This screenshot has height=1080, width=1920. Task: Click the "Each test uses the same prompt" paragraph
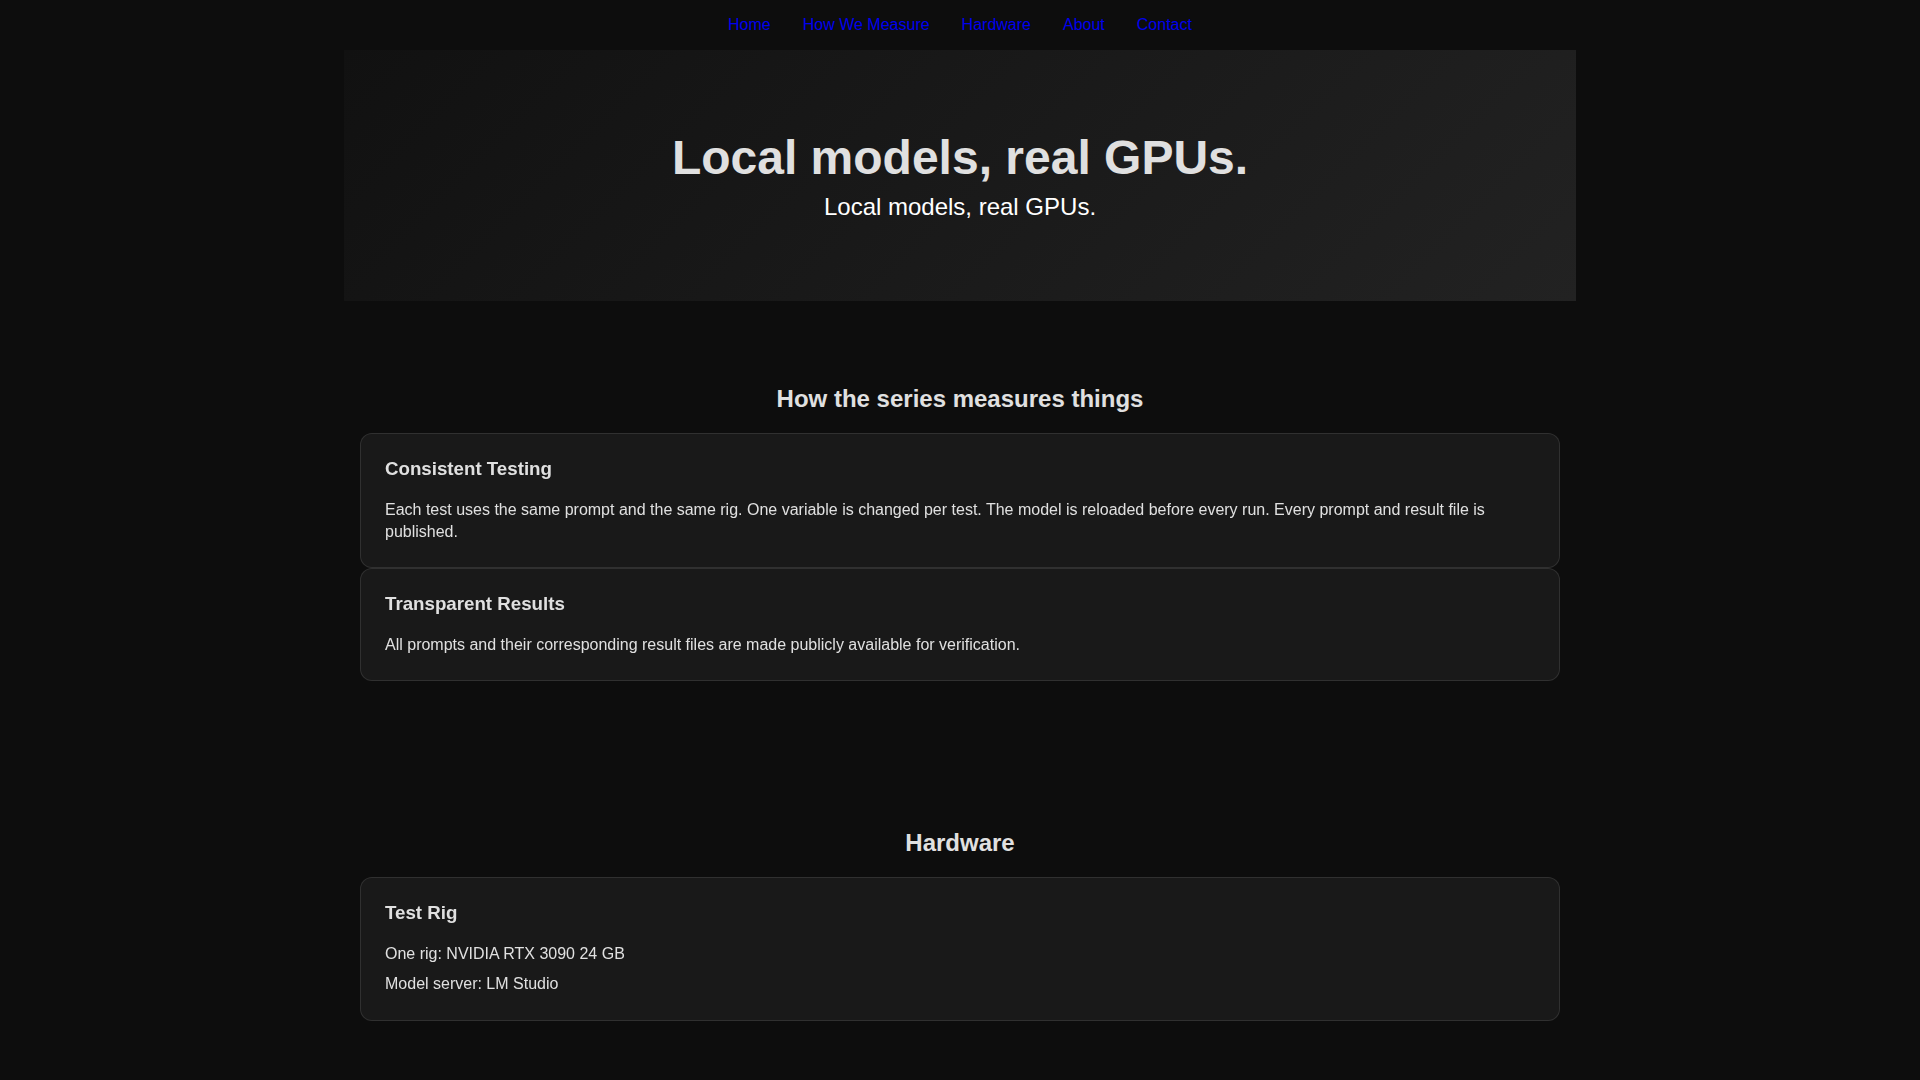[935, 521]
